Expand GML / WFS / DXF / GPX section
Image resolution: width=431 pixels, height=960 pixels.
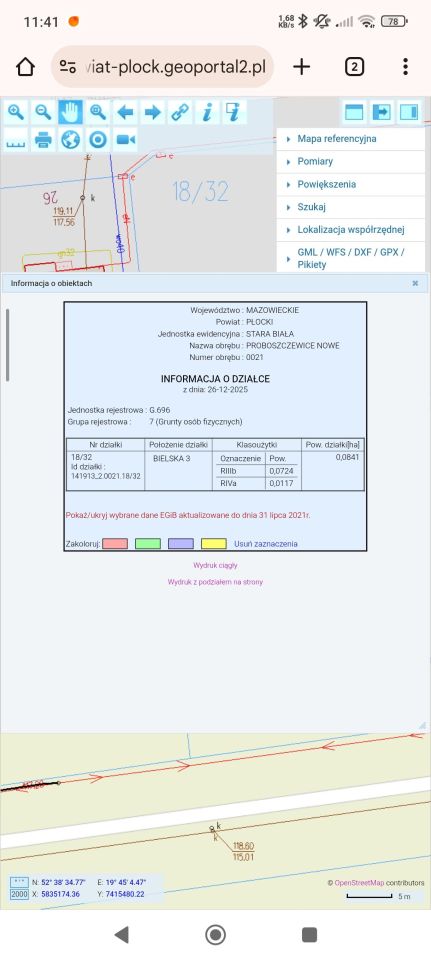tap(351, 258)
